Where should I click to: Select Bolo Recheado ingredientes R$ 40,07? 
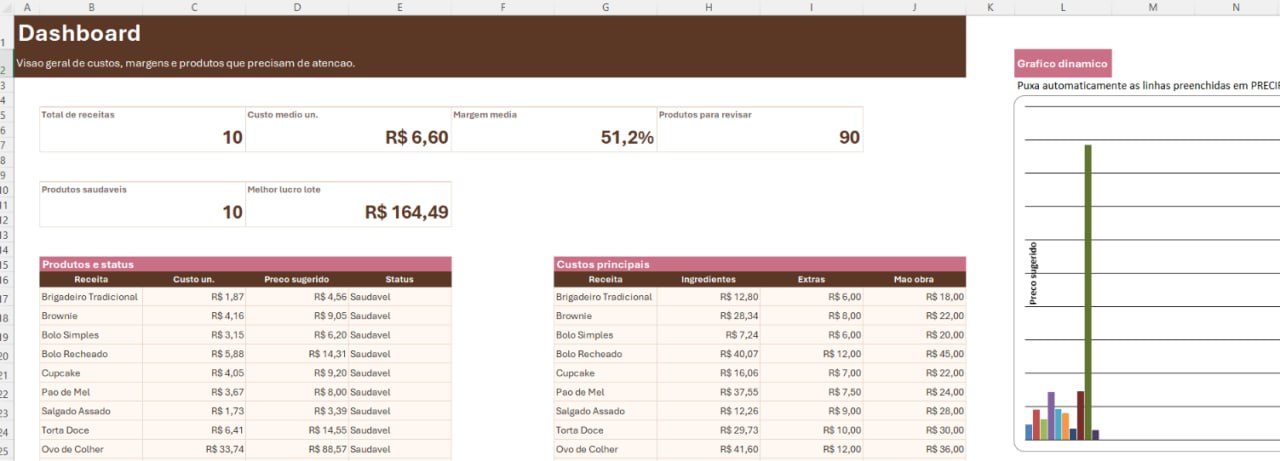(x=709, y=354)
